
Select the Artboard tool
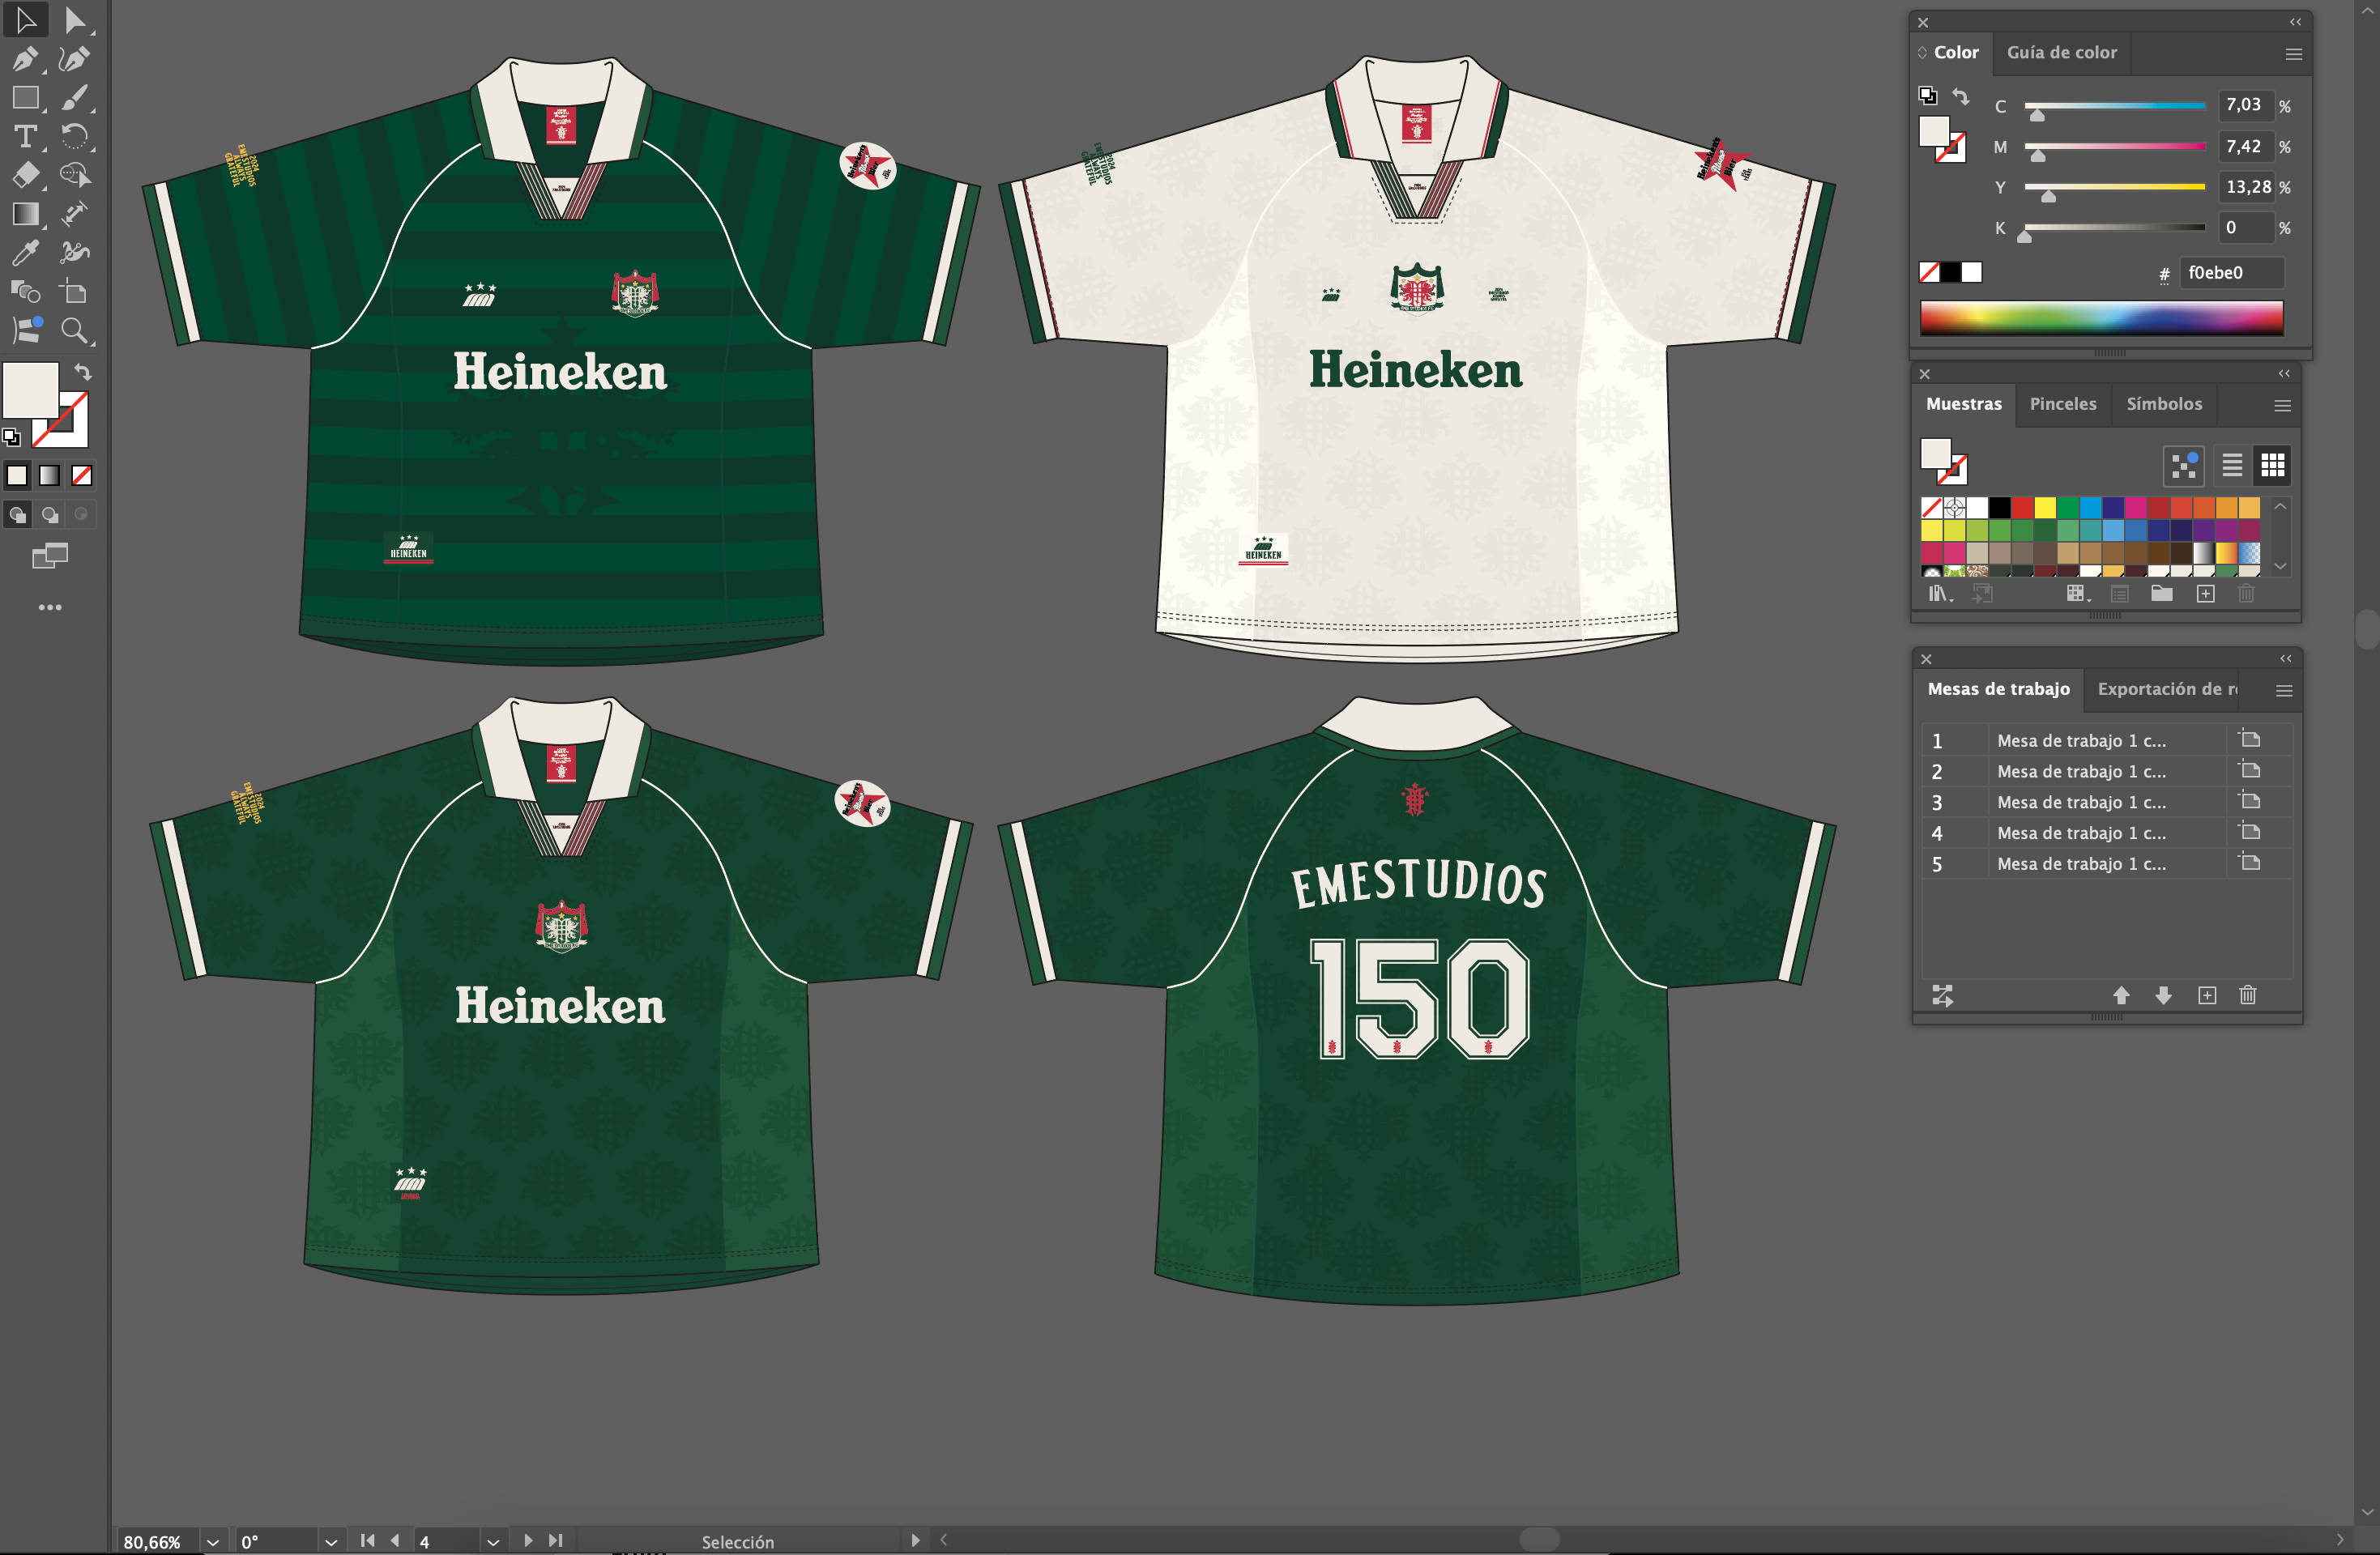pos(75,292)
